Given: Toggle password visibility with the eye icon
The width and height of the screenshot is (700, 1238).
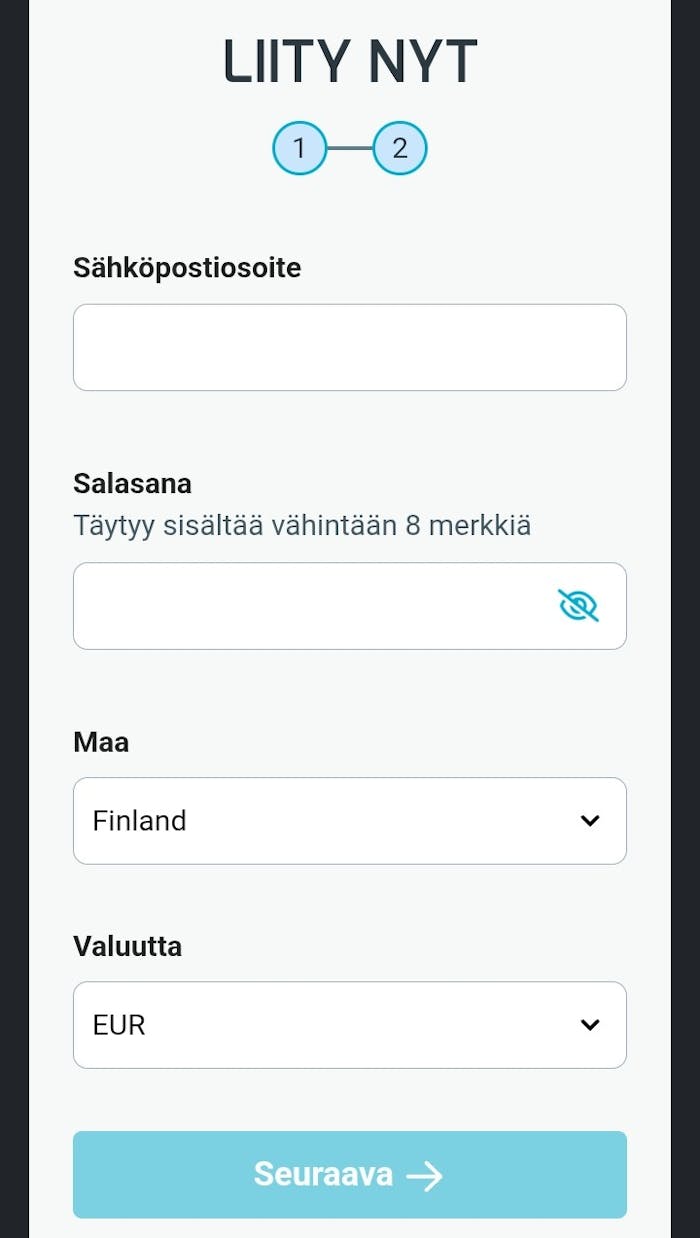Looking at the screenshot, I should (x=578, y=606).
